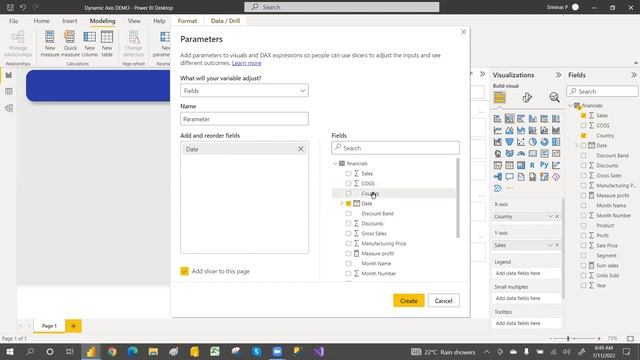Expand Date hierarchy in dialog Fields tree
Image resolution: width=640 pixels, height=360 pixels.
[342, 203]
